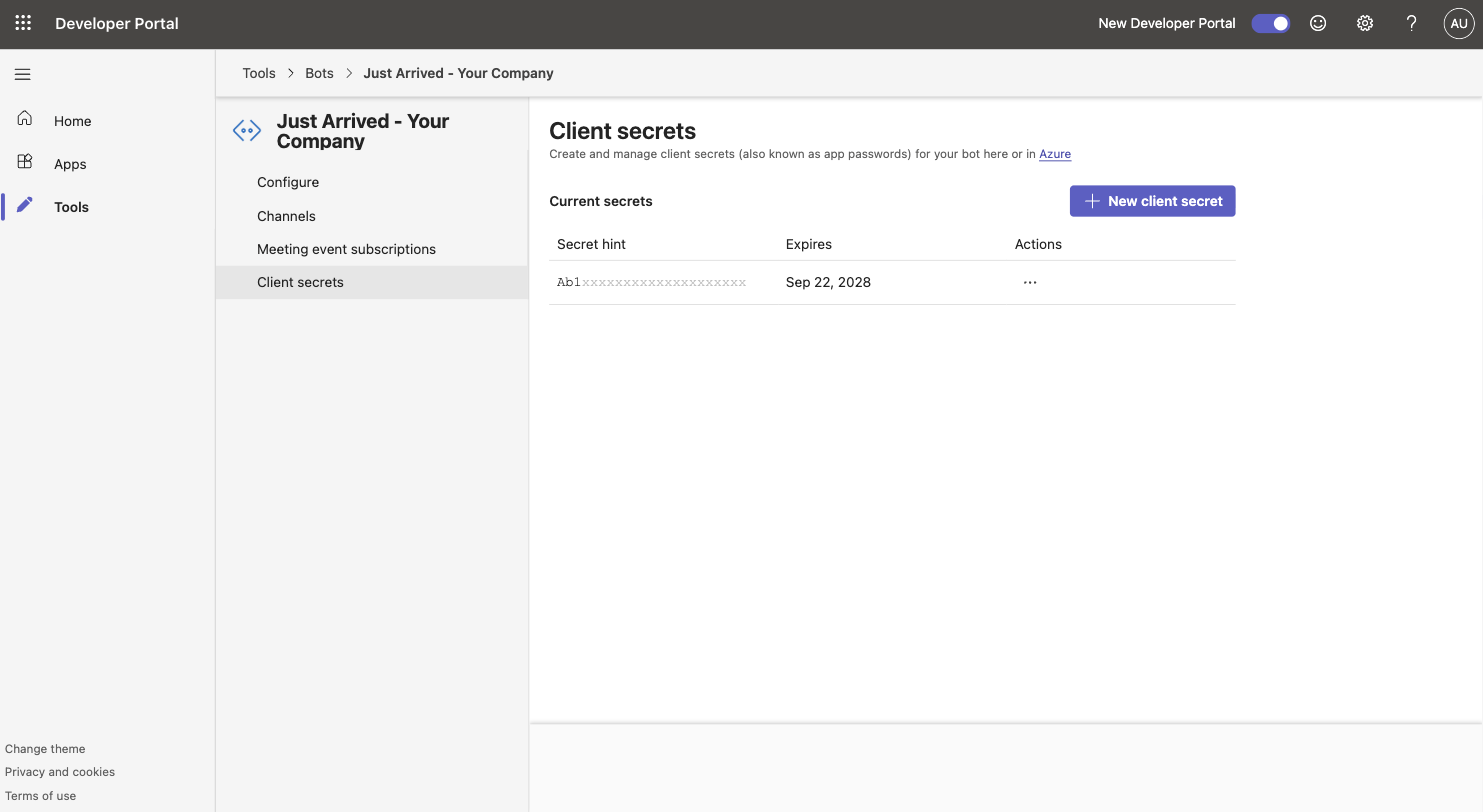This screenshot has height=812, width=1483.
Task: Click the Change theme link
Action: pyautogui.click(x=45, y=749)
